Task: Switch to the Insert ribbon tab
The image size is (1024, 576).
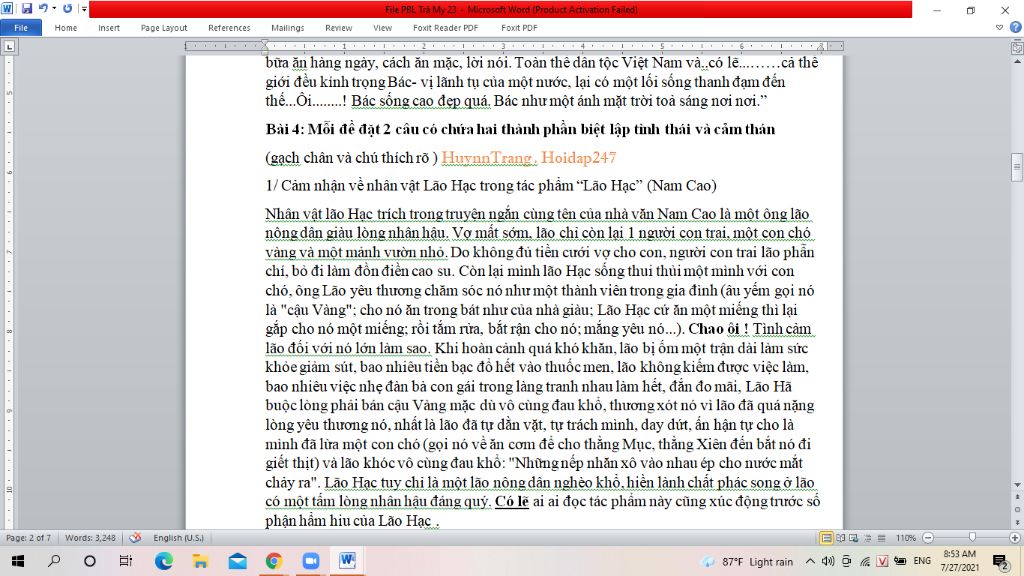Action: pyautogui.click(x=109, y=28)
